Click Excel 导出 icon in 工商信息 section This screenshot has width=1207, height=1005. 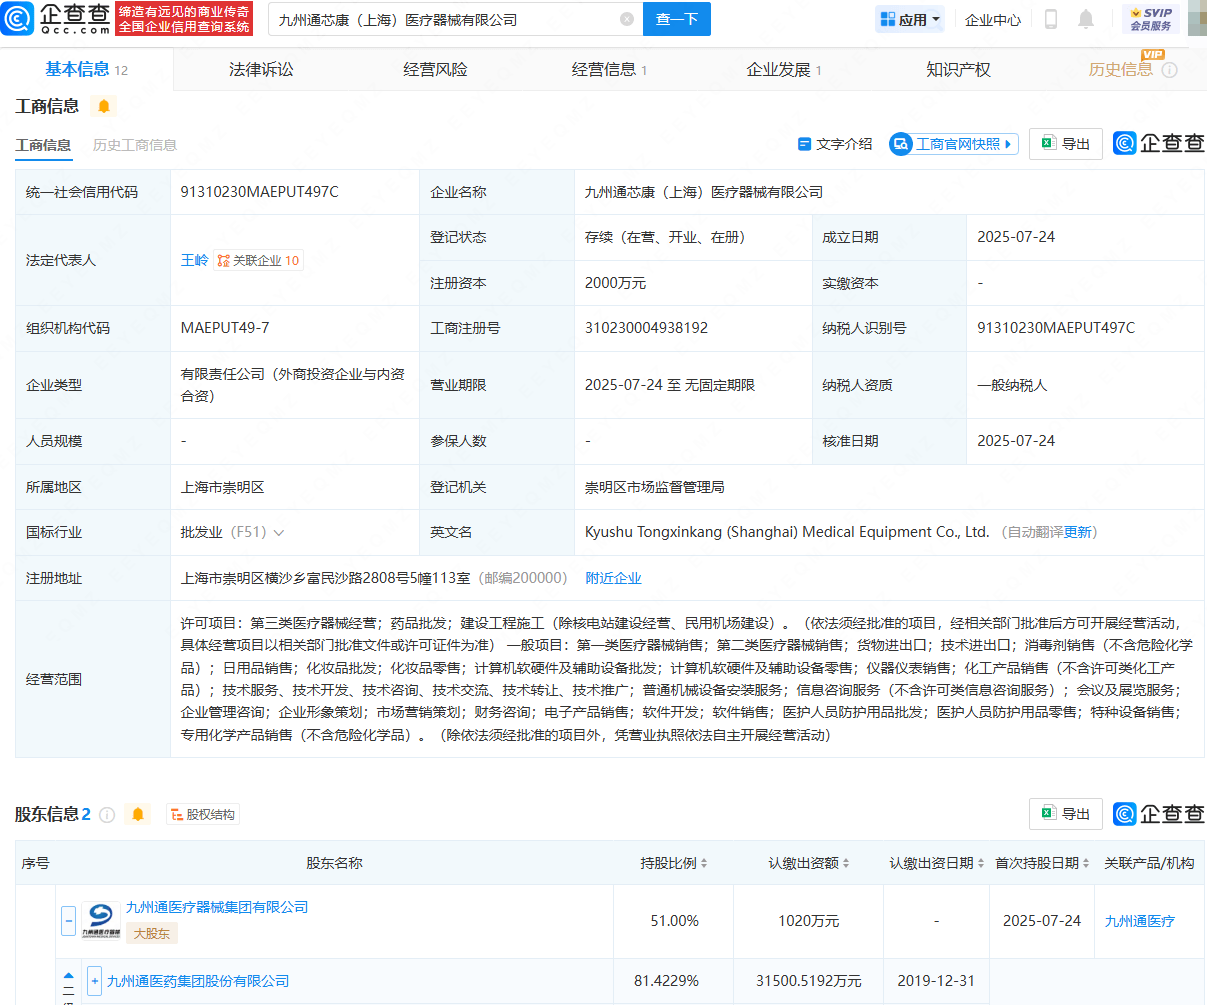(1065, 143)
